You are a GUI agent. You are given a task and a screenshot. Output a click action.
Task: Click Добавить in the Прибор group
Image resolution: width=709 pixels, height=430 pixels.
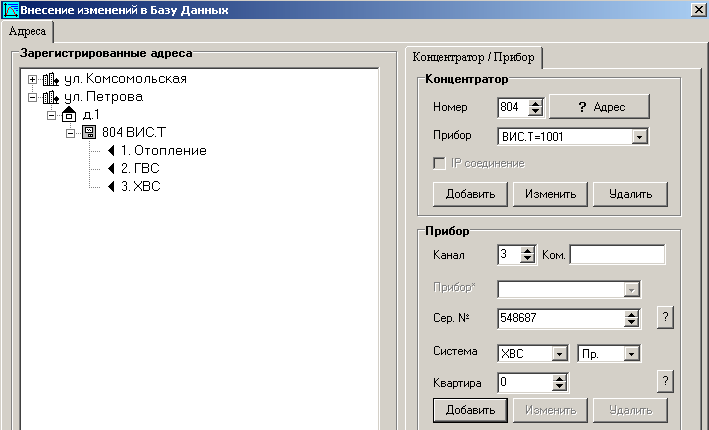tap(470, 410)
